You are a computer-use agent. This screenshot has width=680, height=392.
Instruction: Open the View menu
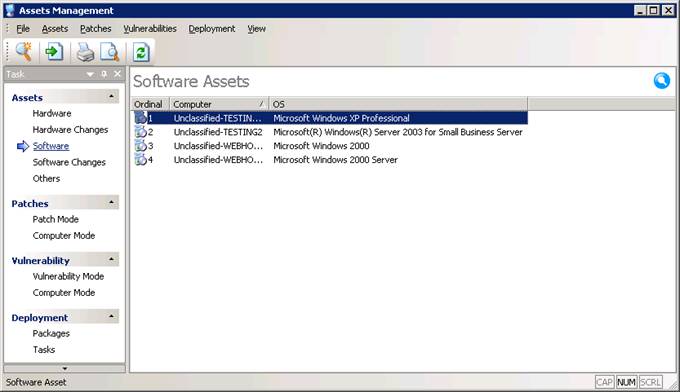(256, 29)
